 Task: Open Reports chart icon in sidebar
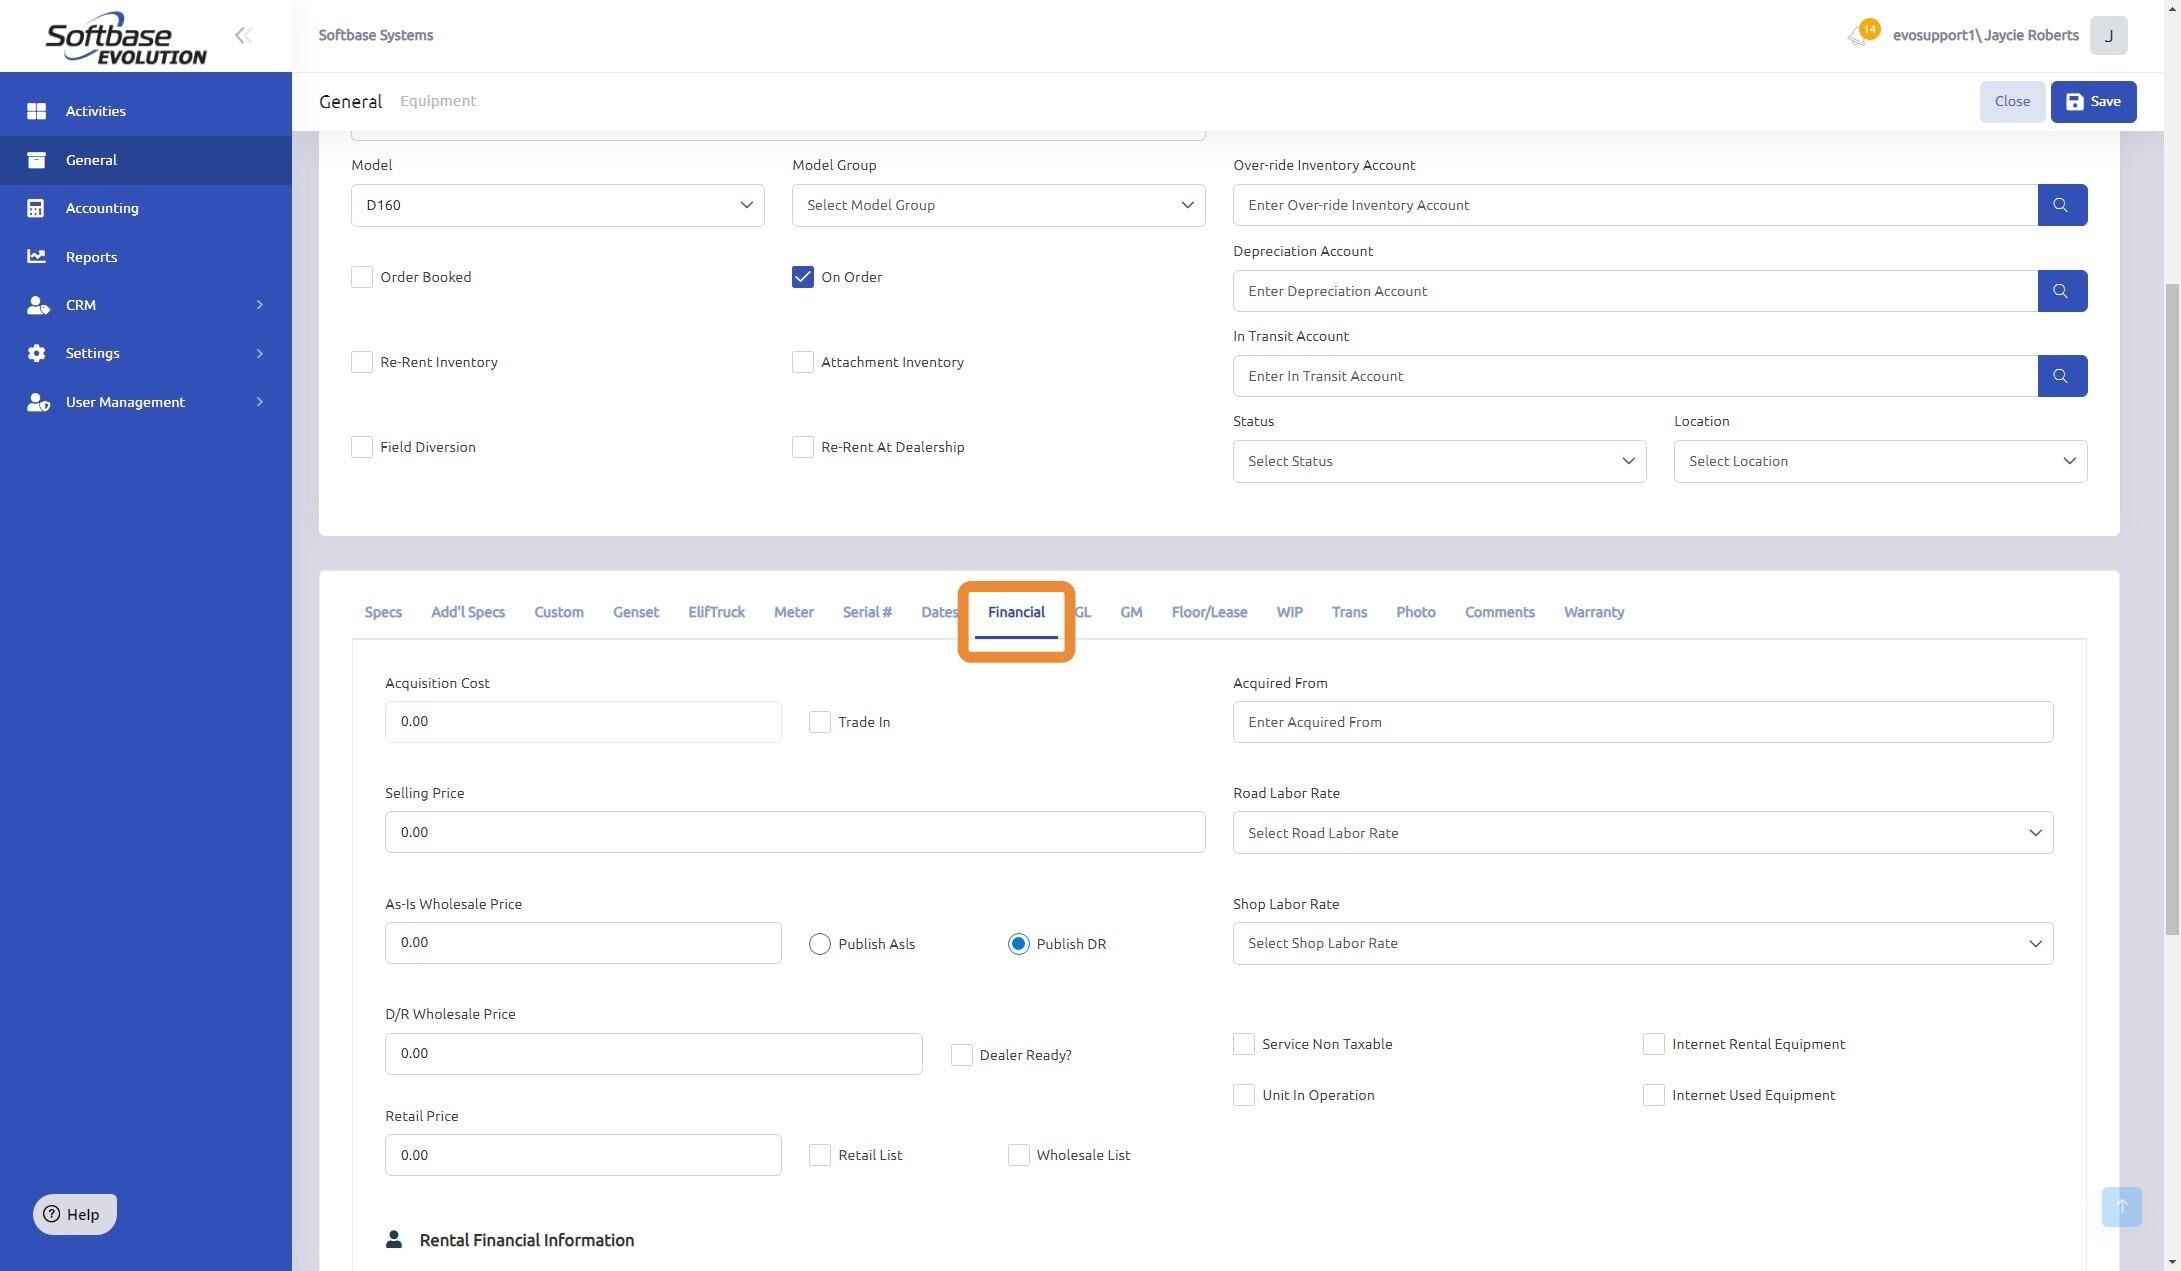37,257
